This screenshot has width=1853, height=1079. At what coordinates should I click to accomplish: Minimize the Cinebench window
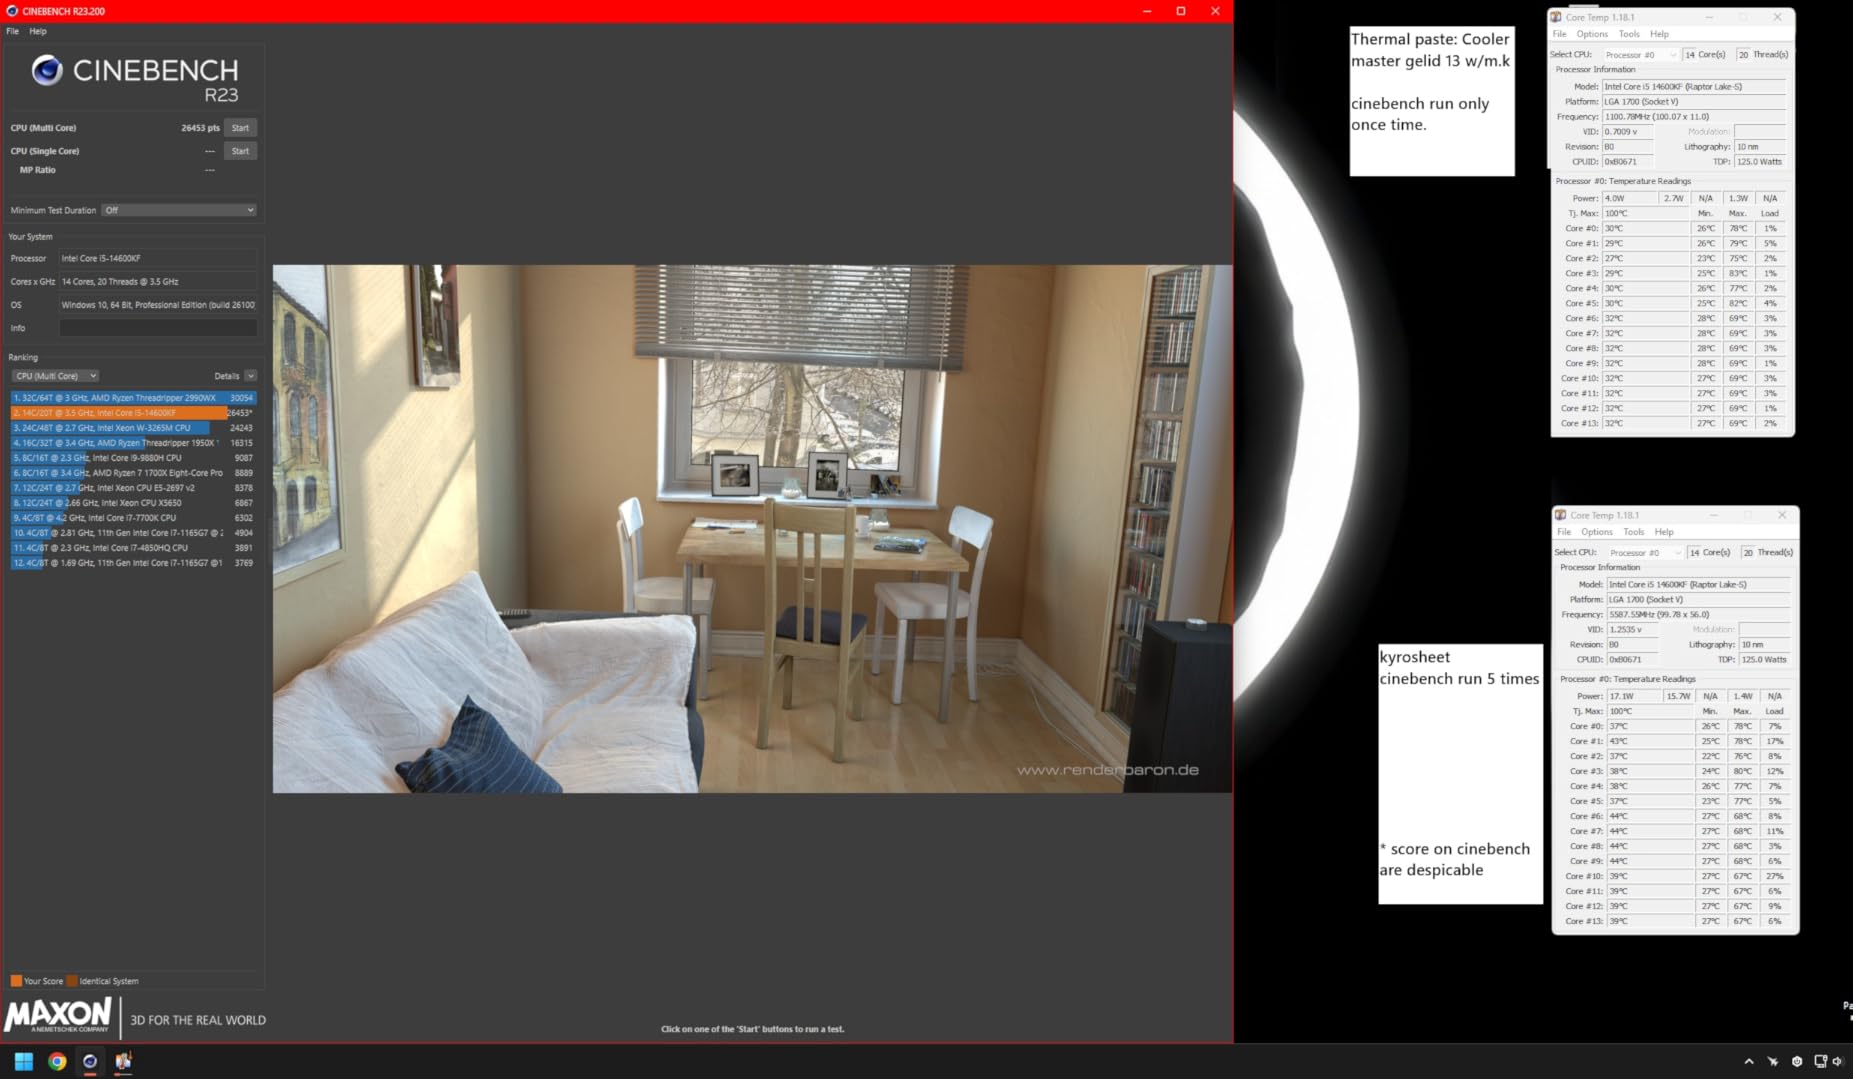click(1146, 11)
